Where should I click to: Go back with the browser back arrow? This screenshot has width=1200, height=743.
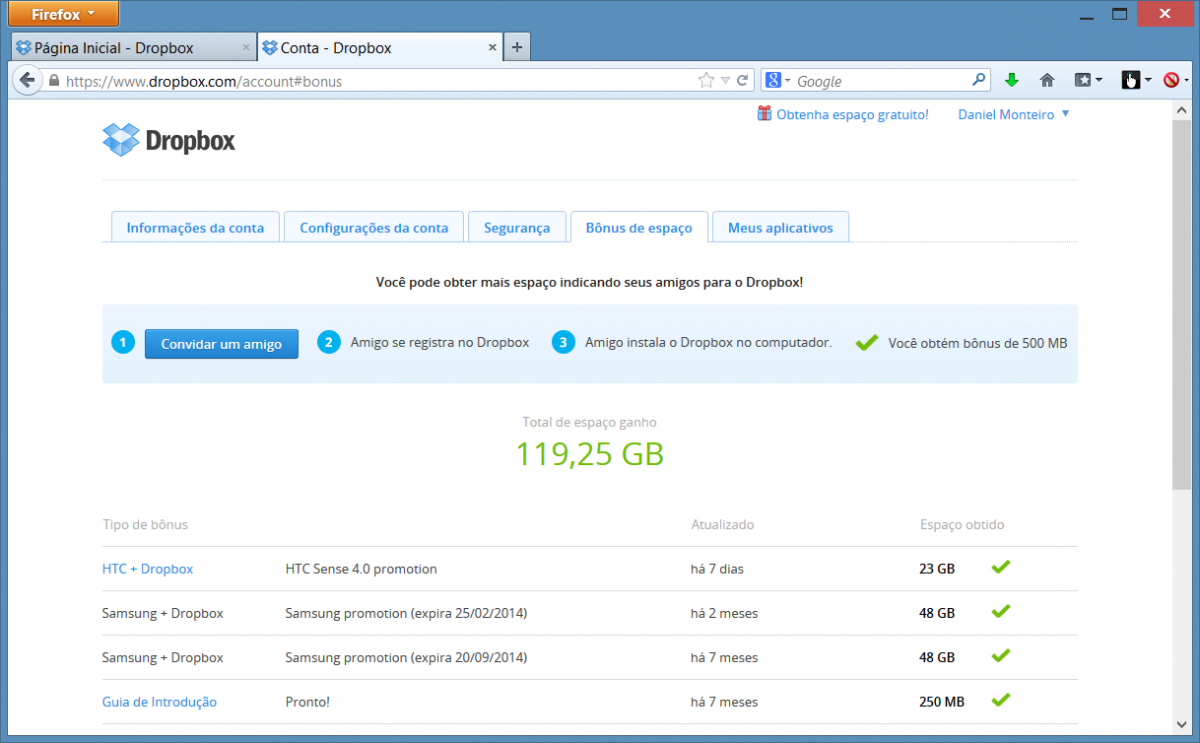[x=27, y=80]
